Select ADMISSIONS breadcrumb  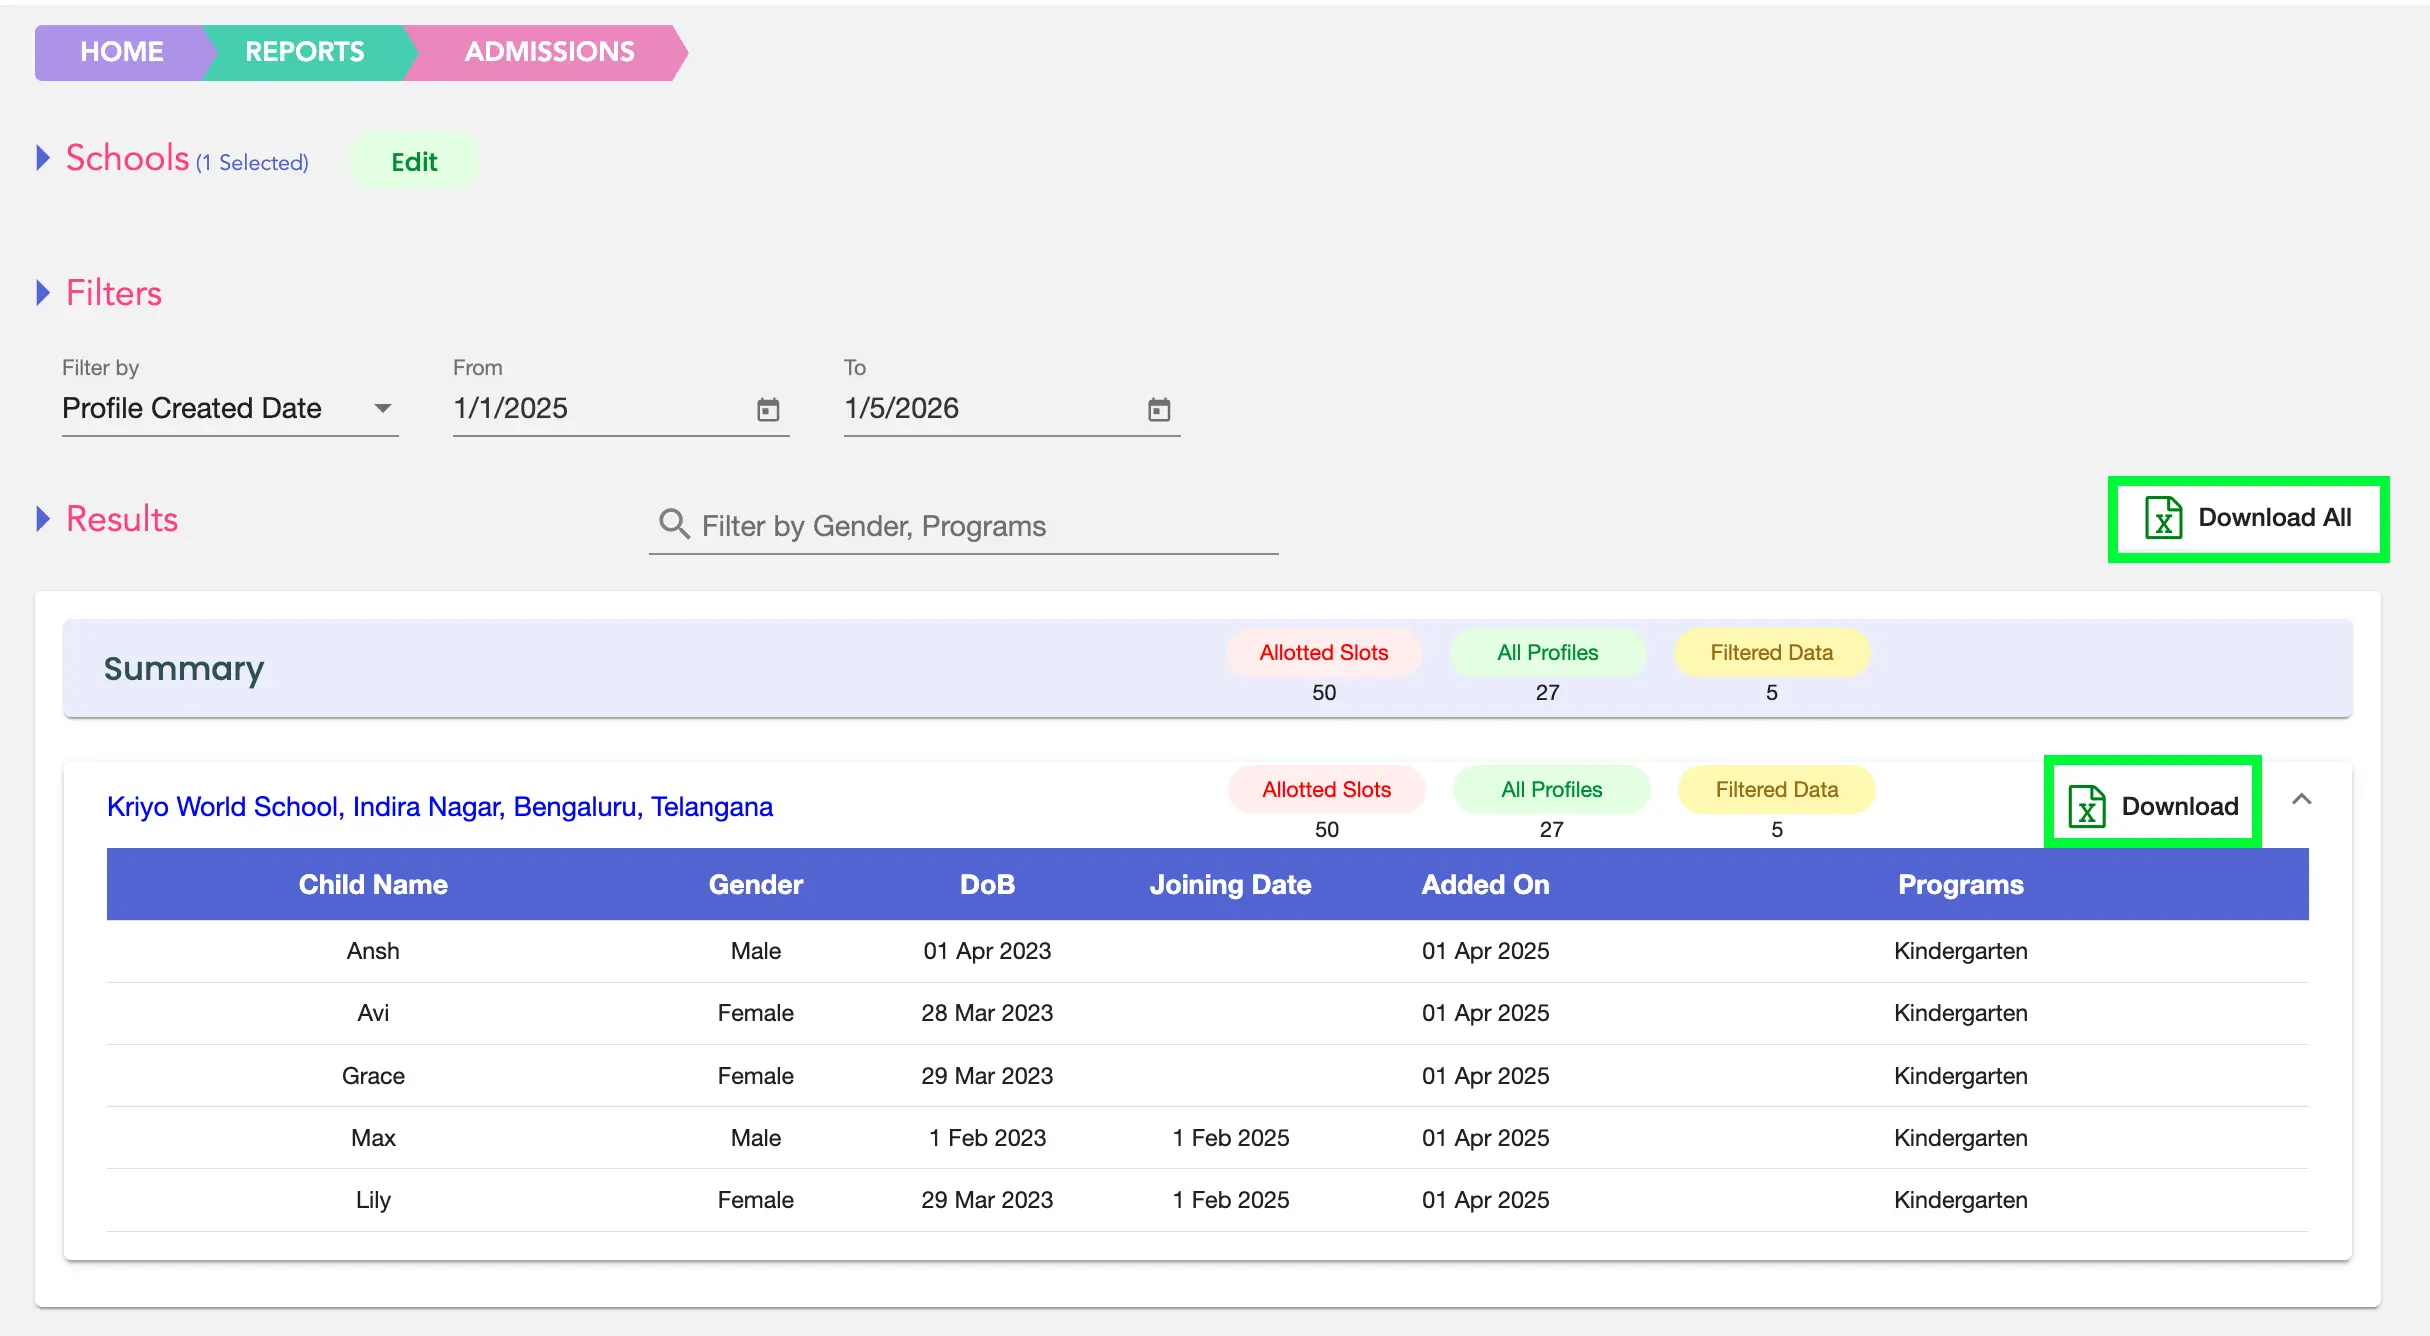(550, 52)
